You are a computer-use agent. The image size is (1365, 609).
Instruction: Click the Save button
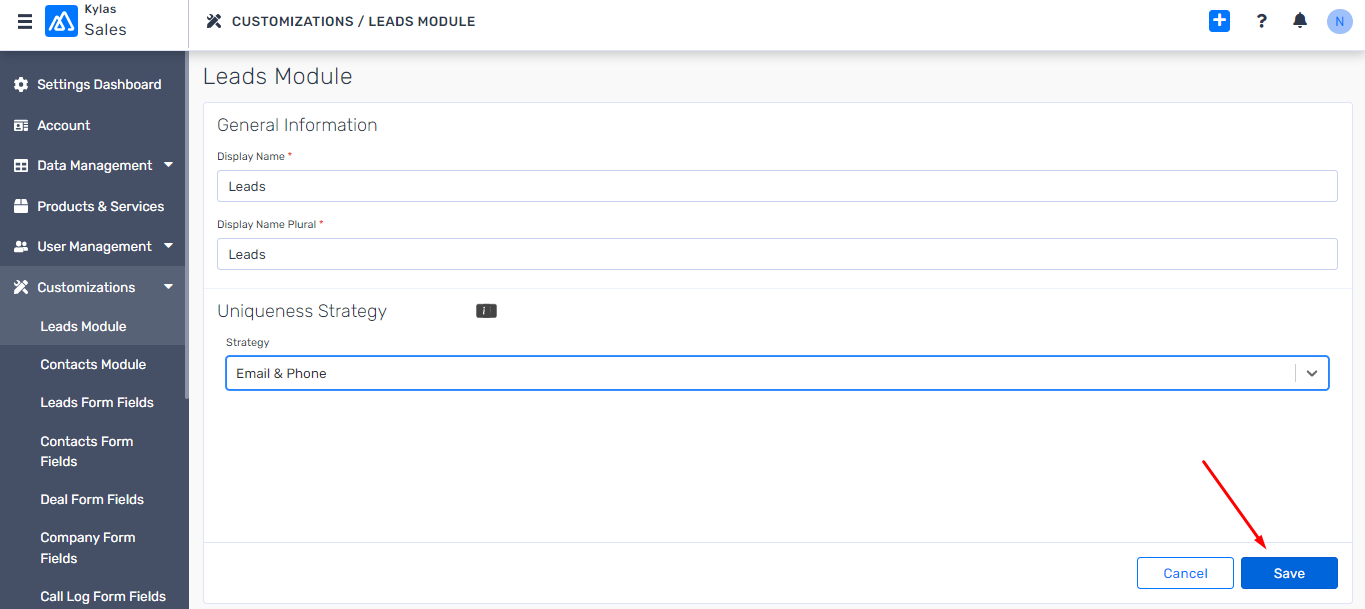[x=1288, y=573]
